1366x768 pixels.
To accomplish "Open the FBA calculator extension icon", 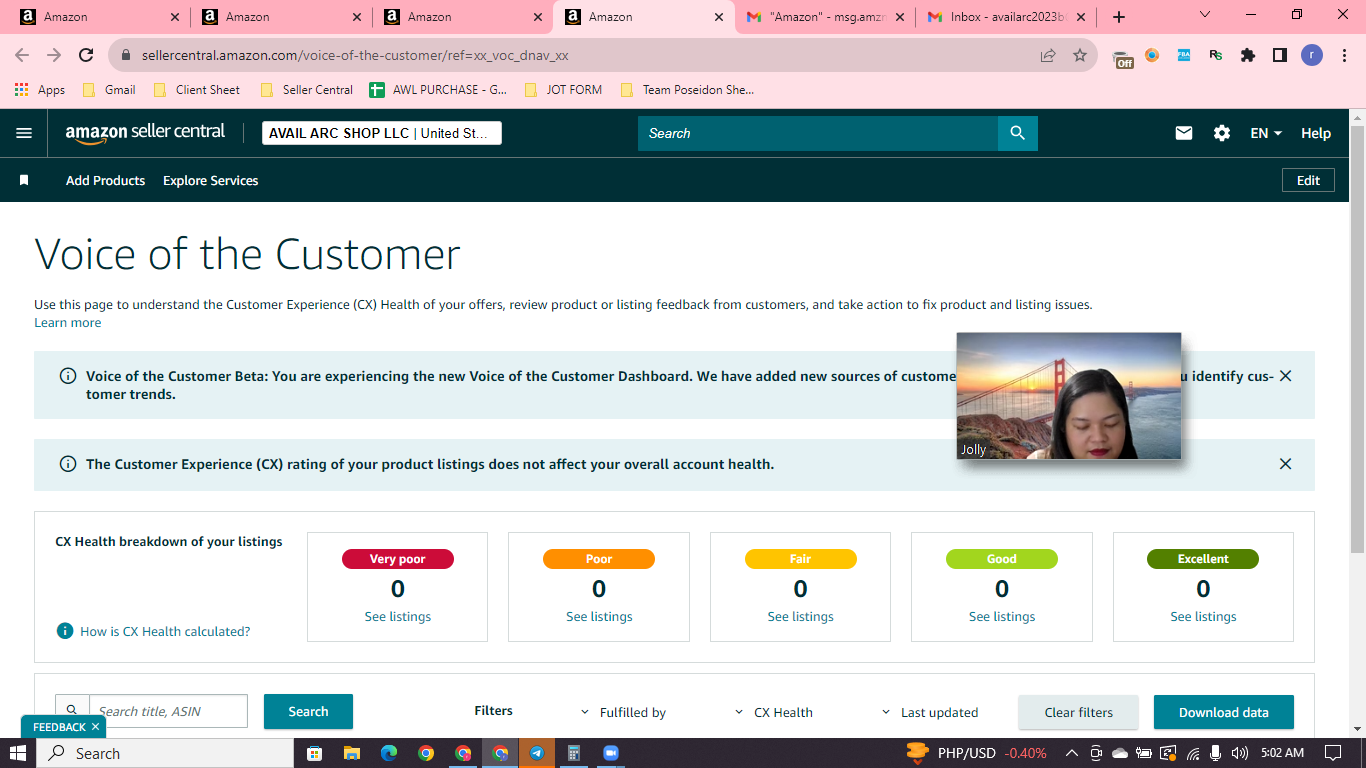I will click(1184, 56).
